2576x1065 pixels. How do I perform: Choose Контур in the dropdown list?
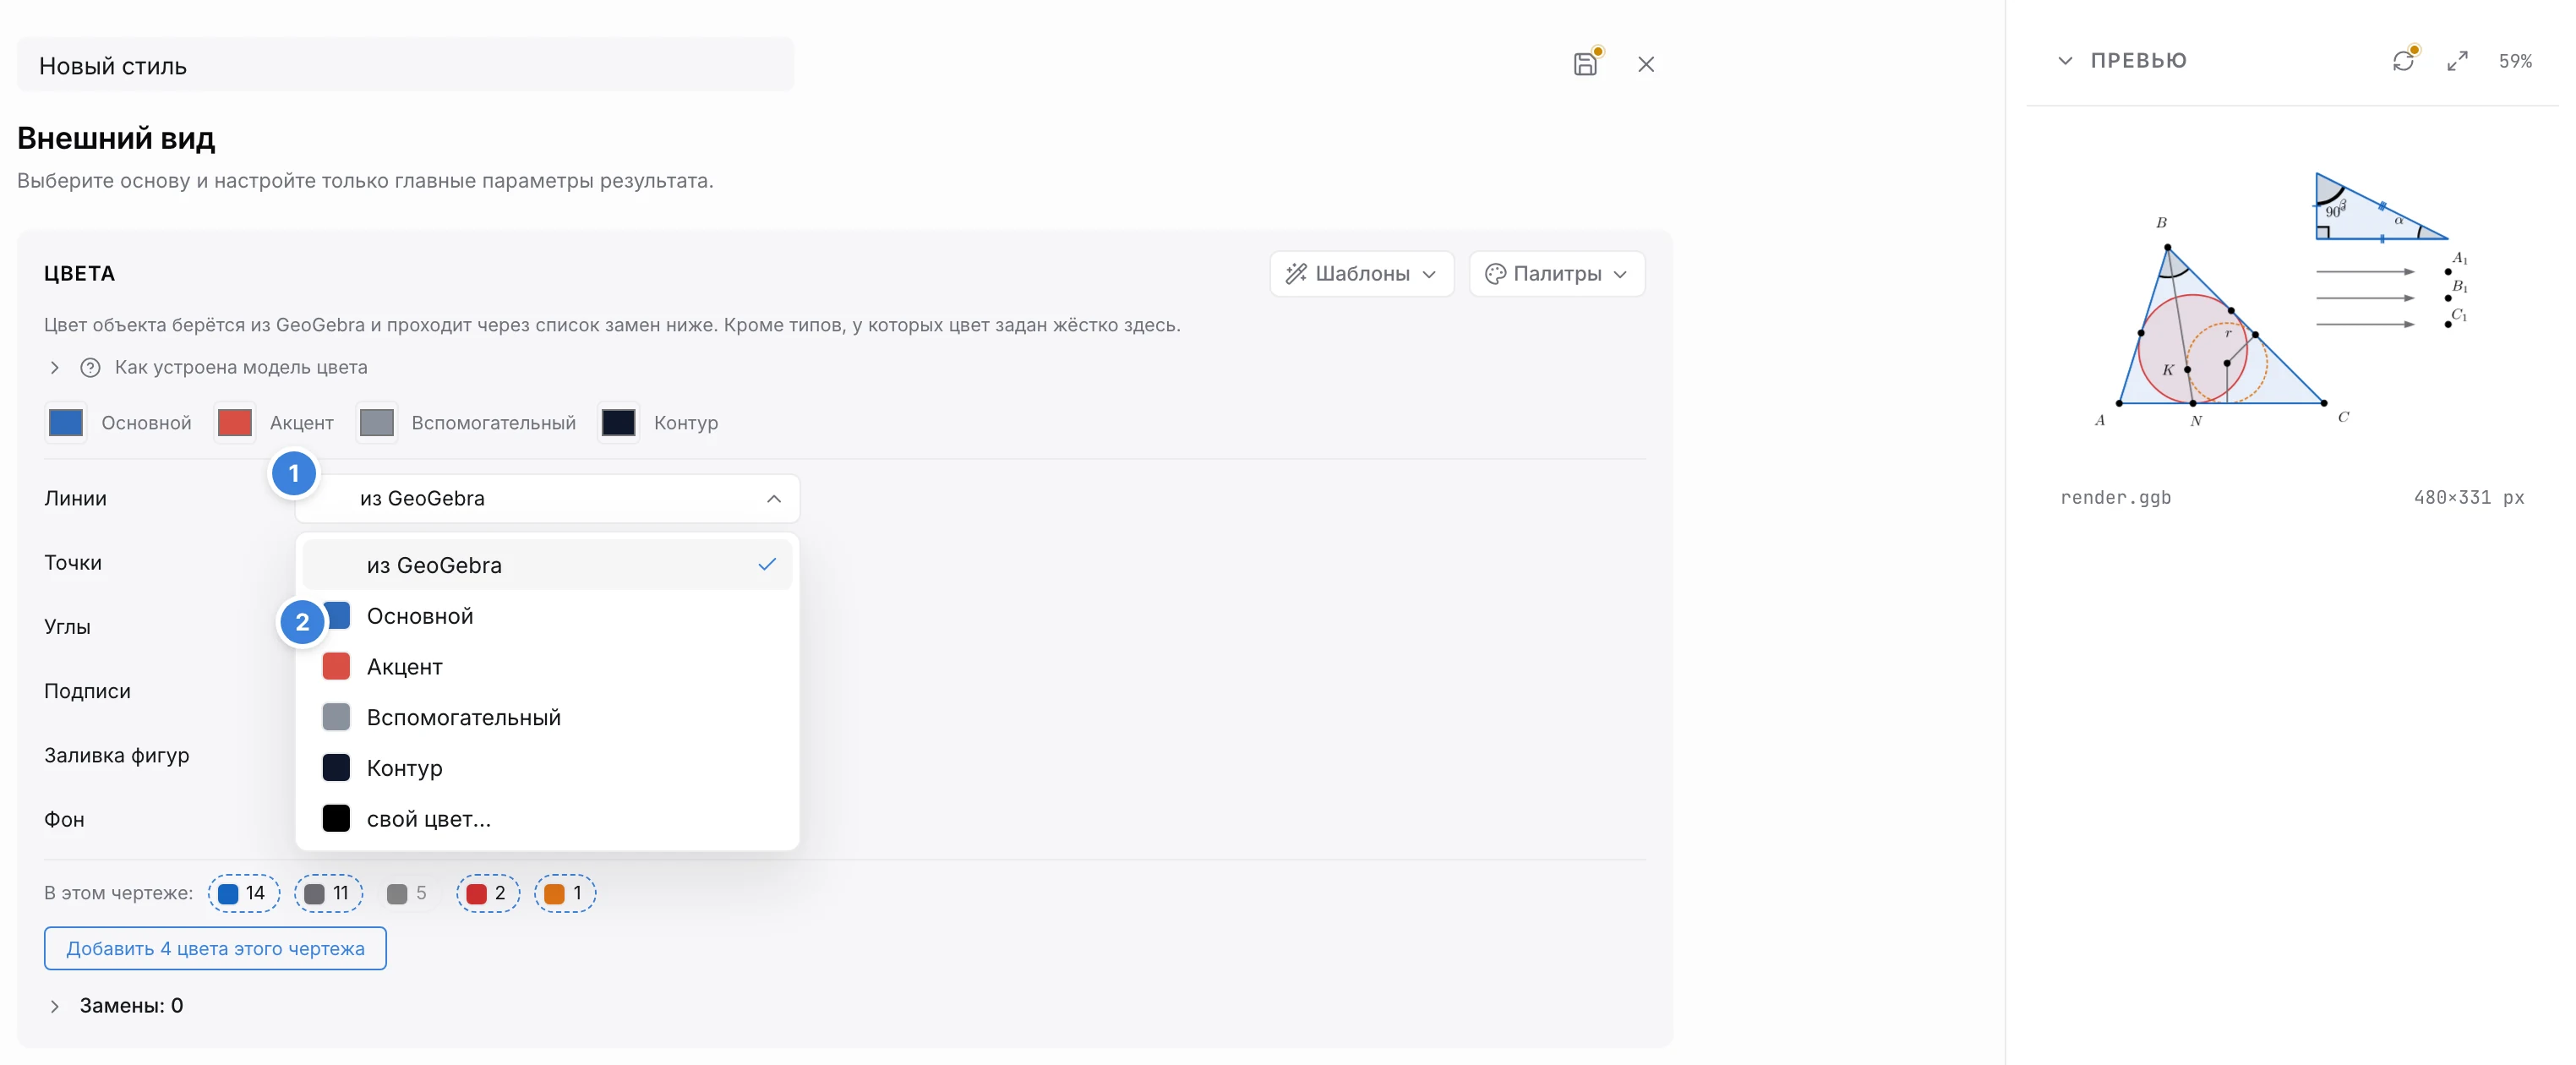pos(547,768)
